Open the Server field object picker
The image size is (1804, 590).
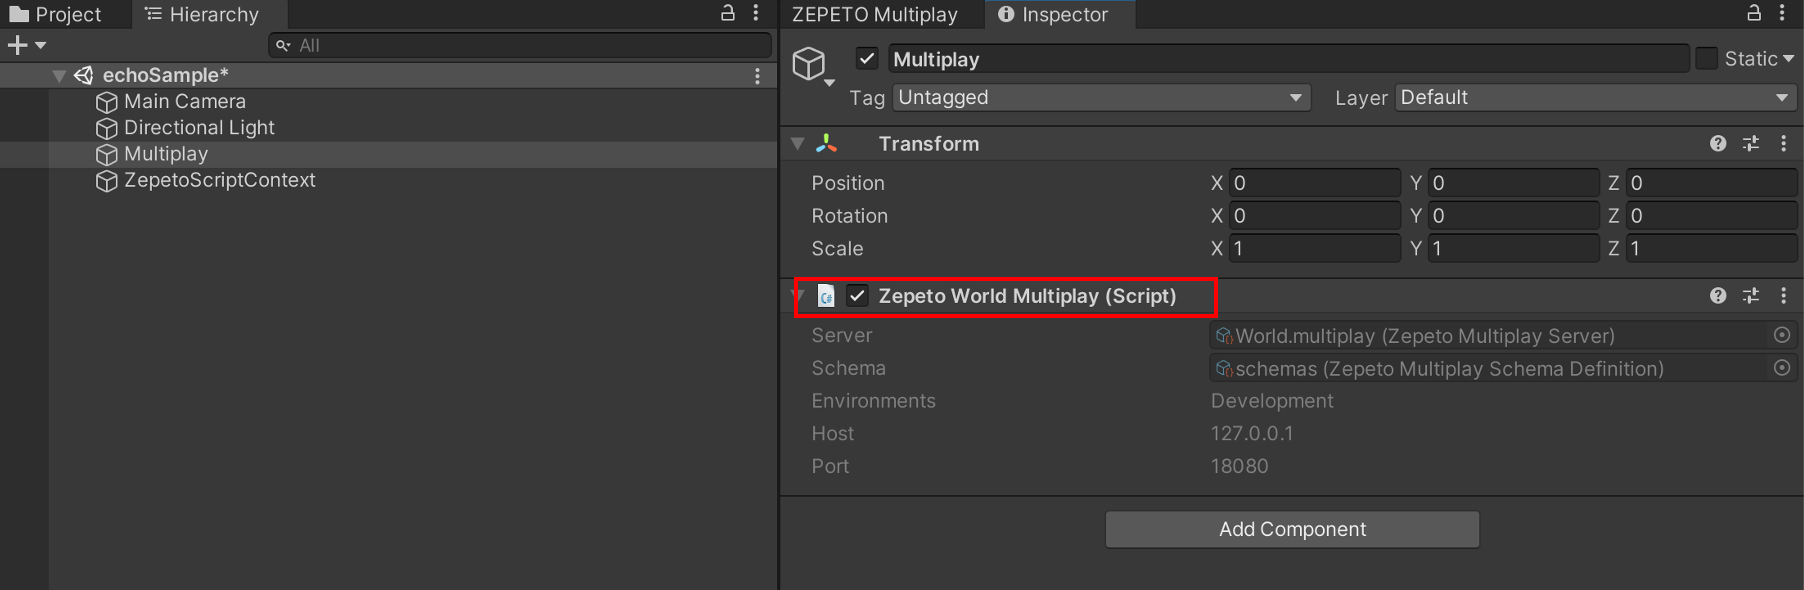(1781, 335)
